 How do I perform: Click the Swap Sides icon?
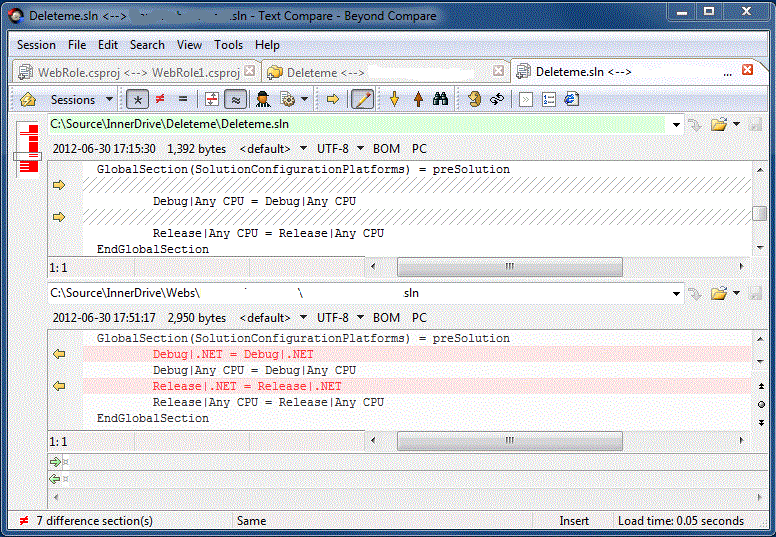click(x=496, y=99)
